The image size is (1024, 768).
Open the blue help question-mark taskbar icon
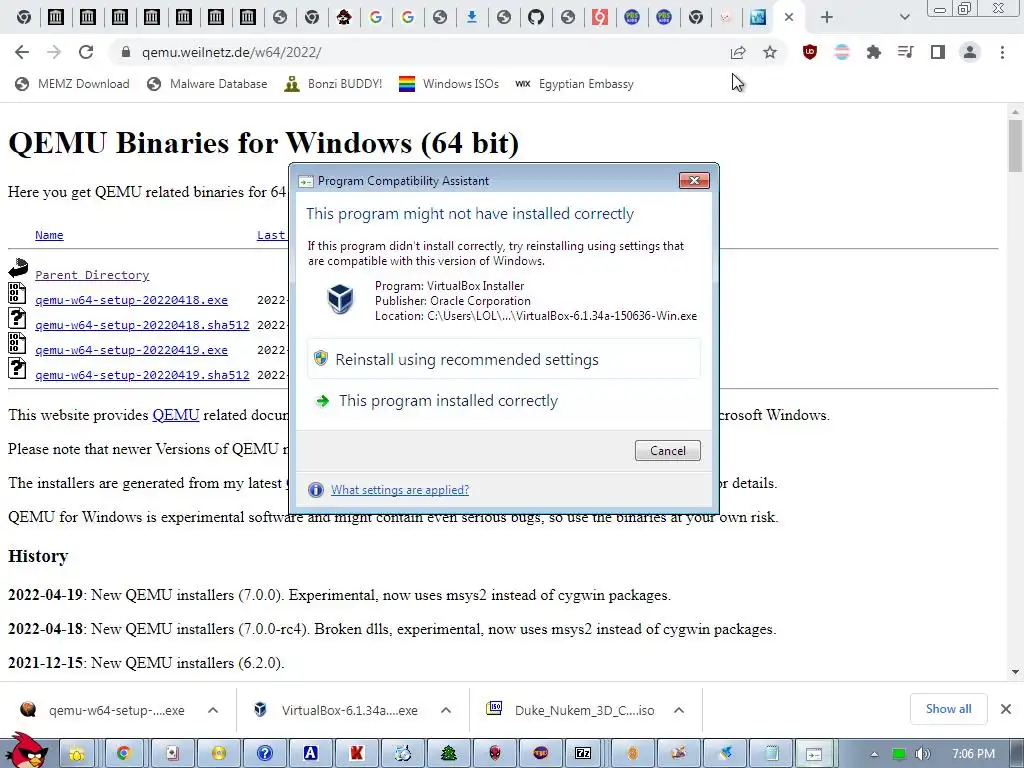[264, 754]
